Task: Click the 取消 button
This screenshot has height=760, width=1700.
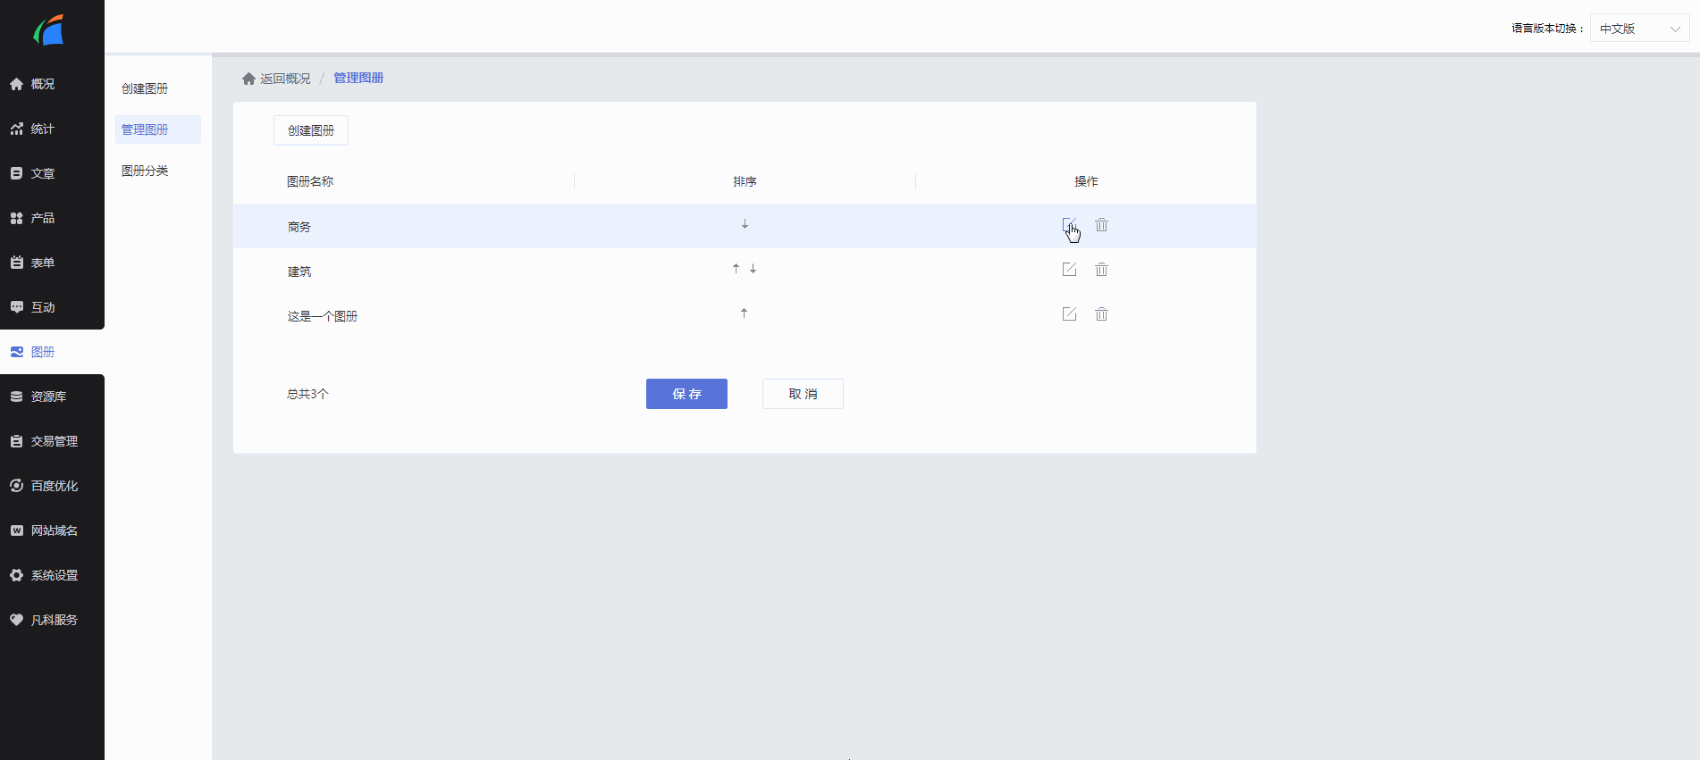Action: (x=803, y=394)
